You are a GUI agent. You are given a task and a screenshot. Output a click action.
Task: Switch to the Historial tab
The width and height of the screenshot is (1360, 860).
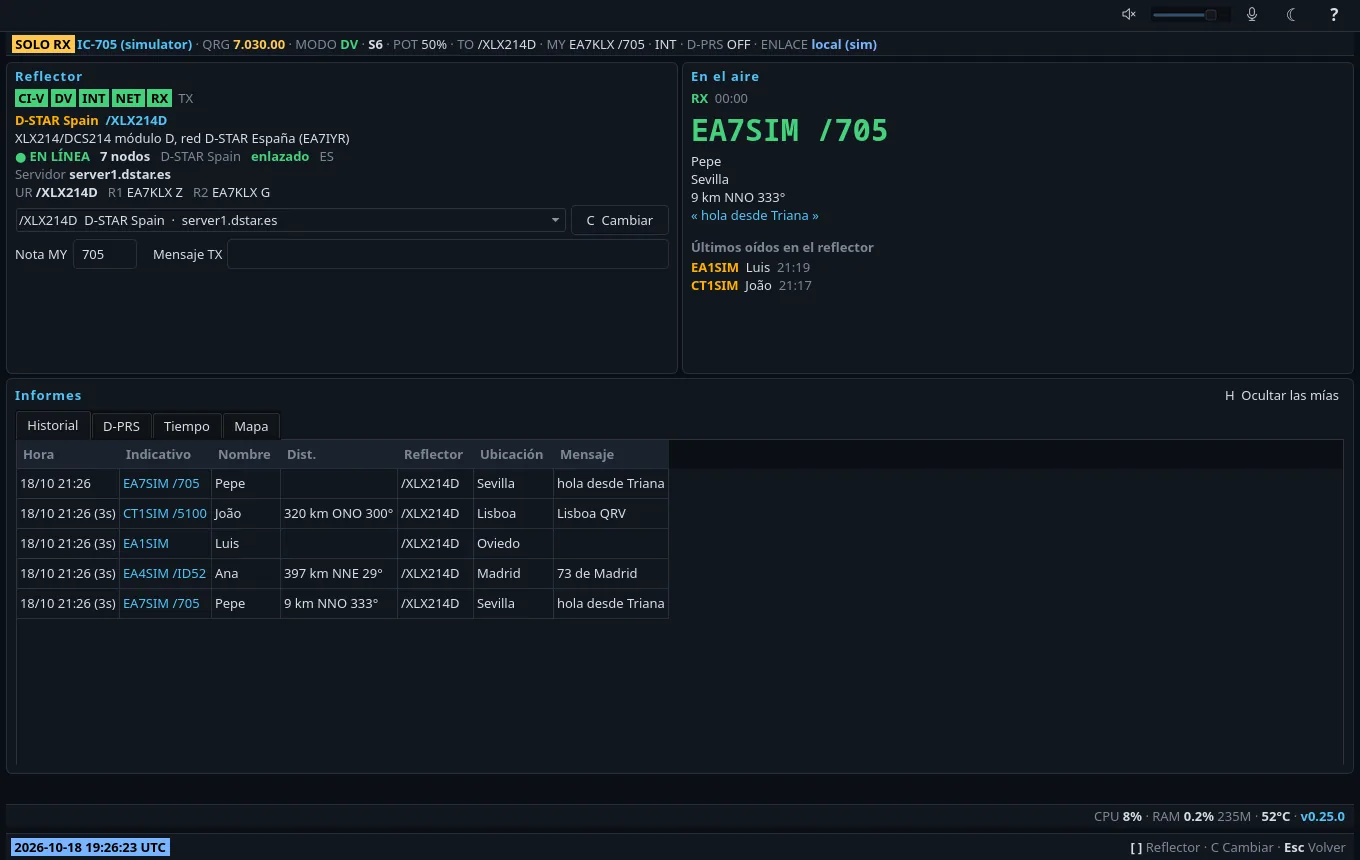pos(53,425)
